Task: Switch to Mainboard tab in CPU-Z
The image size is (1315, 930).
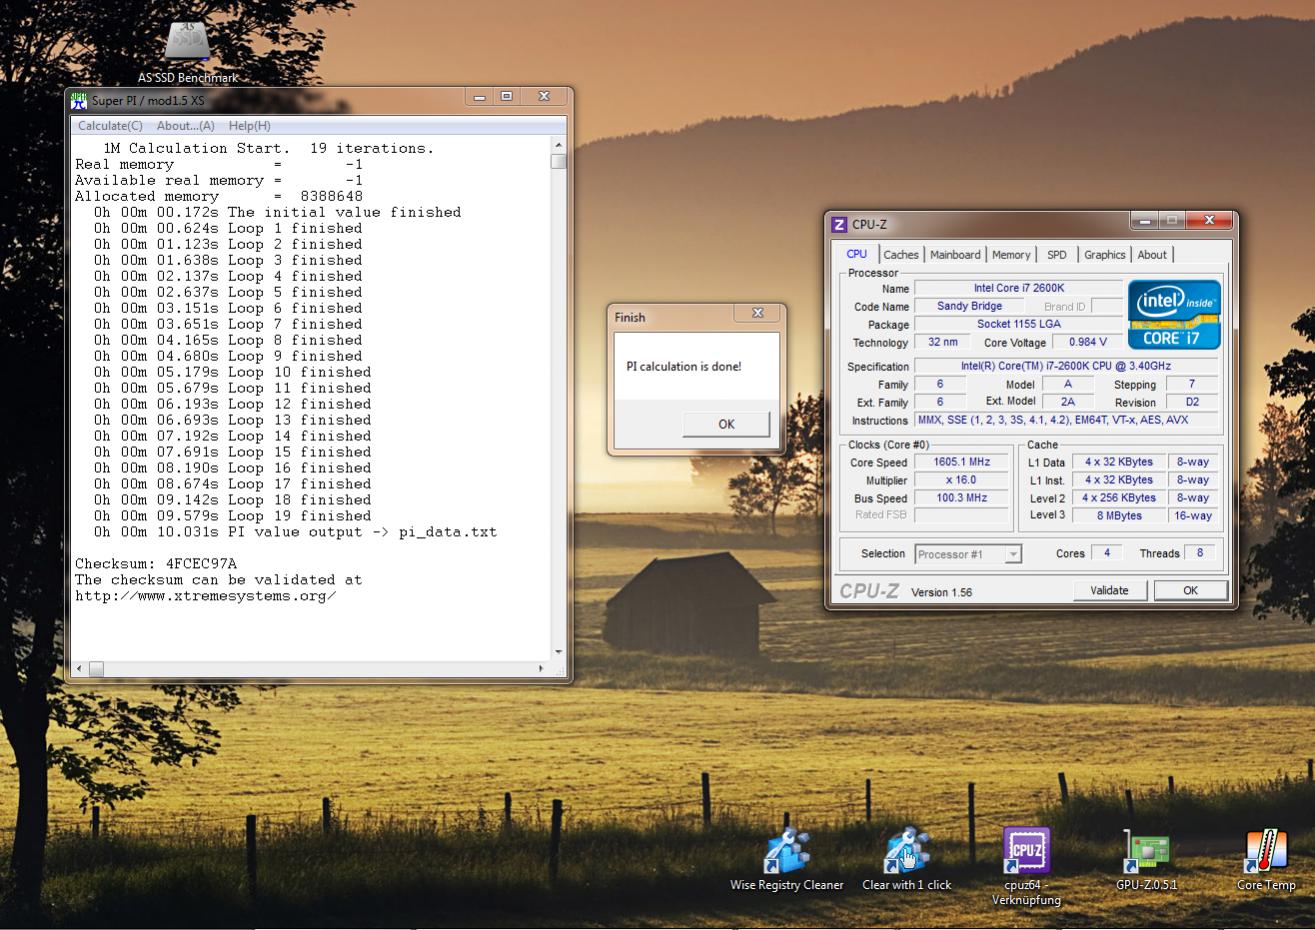Action: click(x=955, y=255)
